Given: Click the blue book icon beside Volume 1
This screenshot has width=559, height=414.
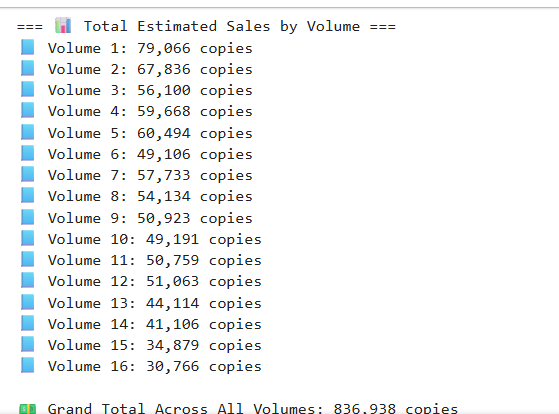Looking at the screenshot, I should [x=27, y=47].
